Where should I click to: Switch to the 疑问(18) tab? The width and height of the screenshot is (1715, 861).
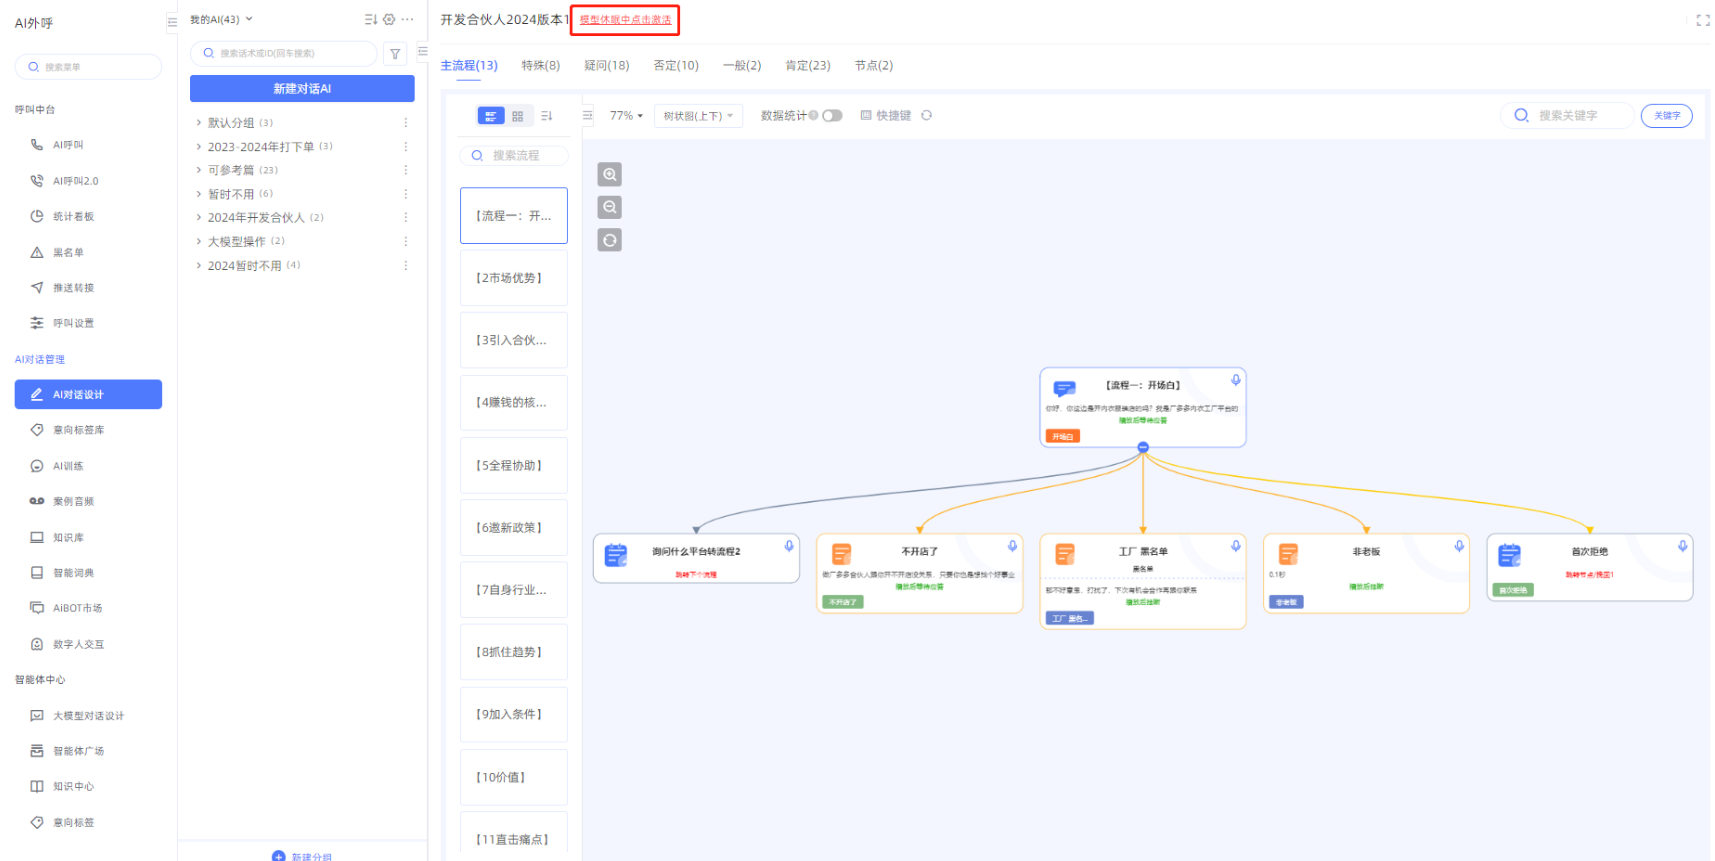[x=606, y=66]
